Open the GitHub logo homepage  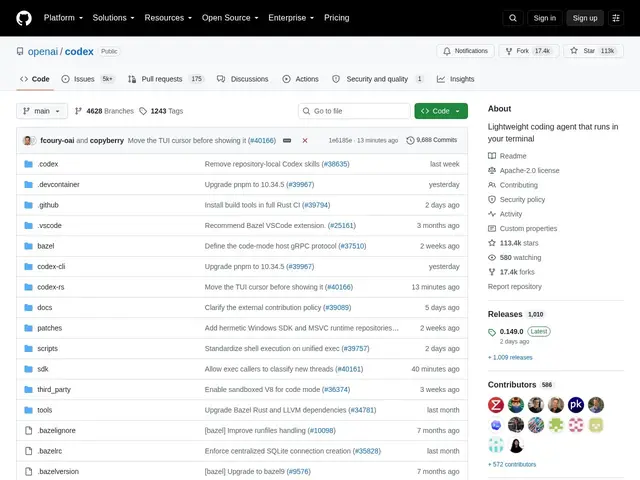24,18
